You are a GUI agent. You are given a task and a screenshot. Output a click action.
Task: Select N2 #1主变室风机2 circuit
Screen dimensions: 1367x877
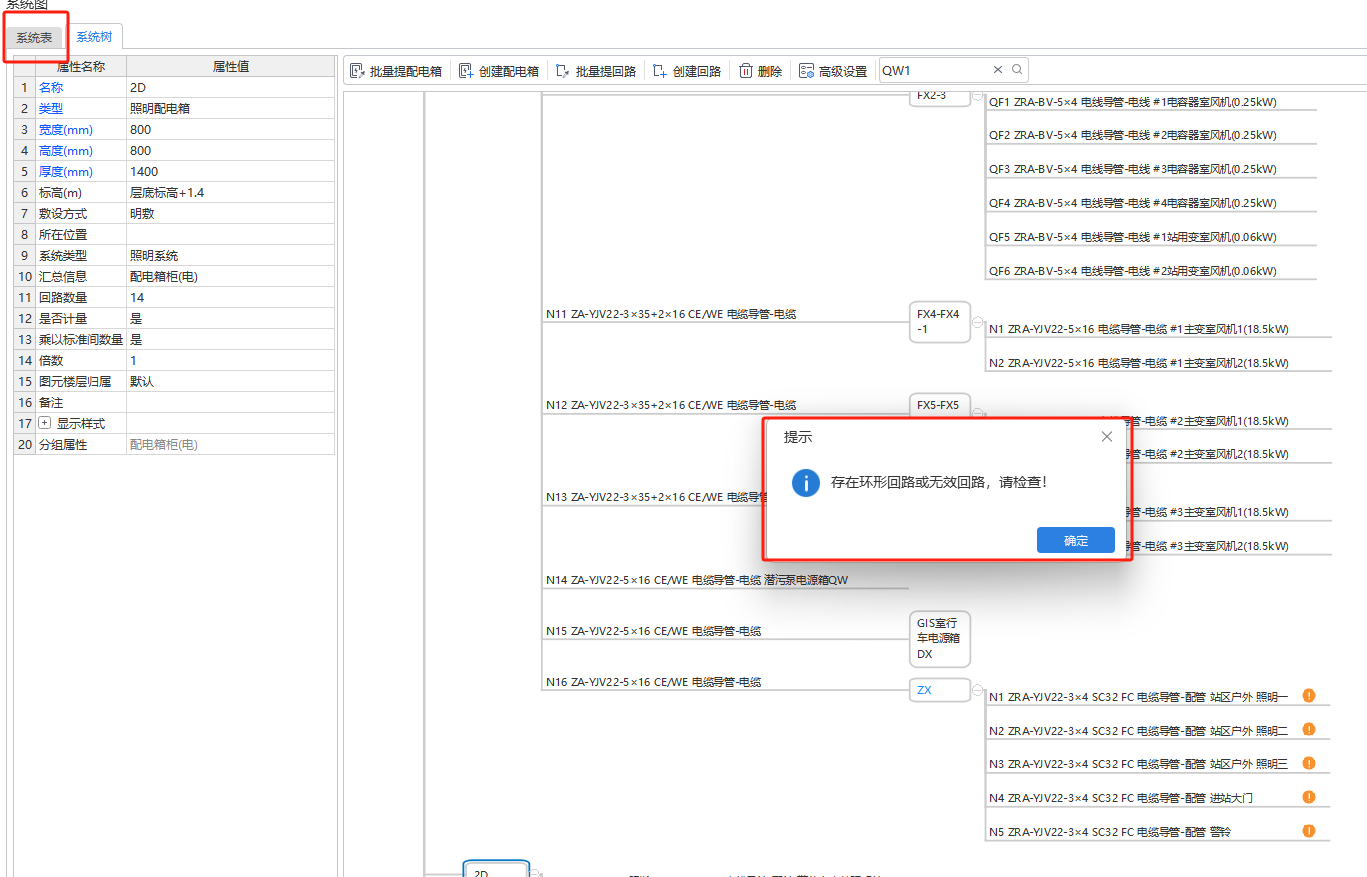pos(1139,363)
